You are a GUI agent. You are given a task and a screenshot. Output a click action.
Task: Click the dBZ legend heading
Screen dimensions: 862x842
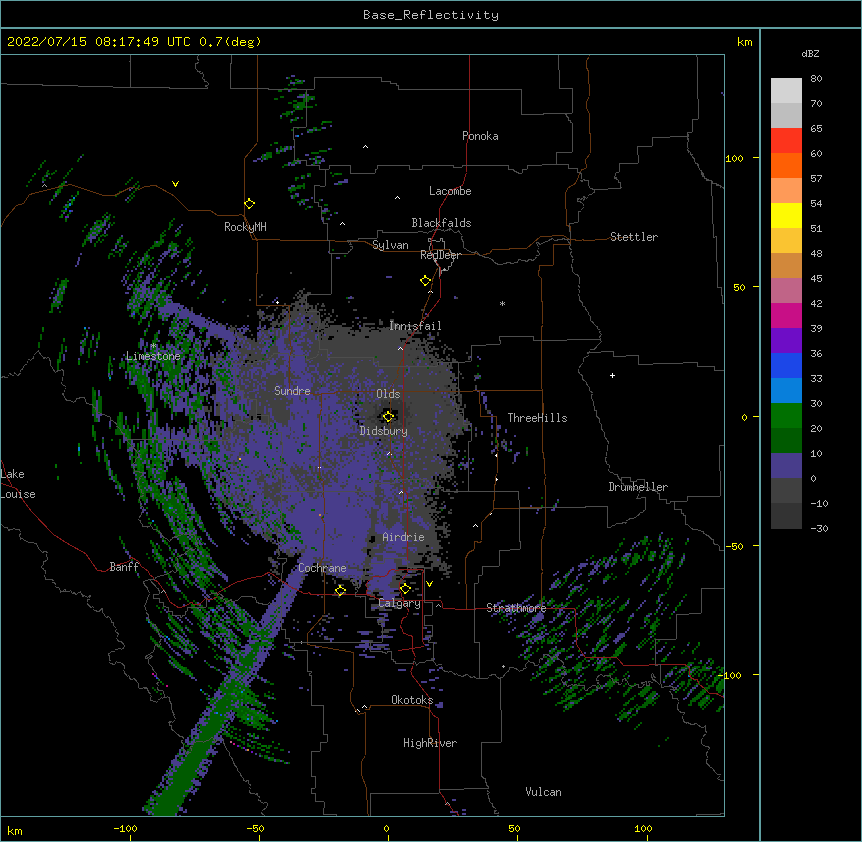click(x=810, y=53)
